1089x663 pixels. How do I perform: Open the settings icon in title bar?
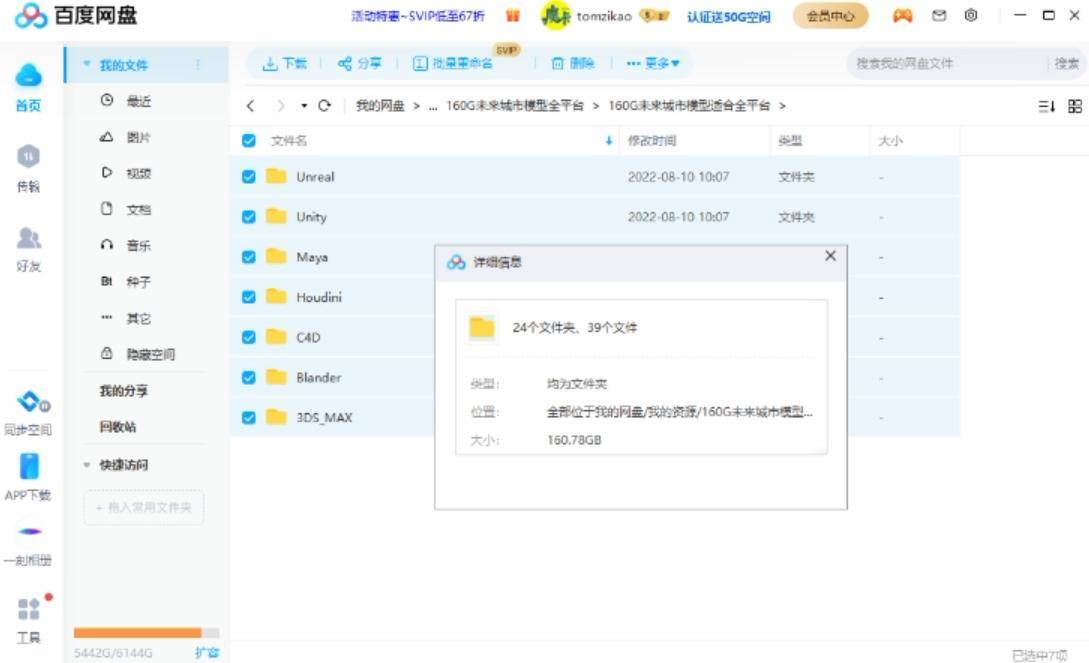[971, 15]
